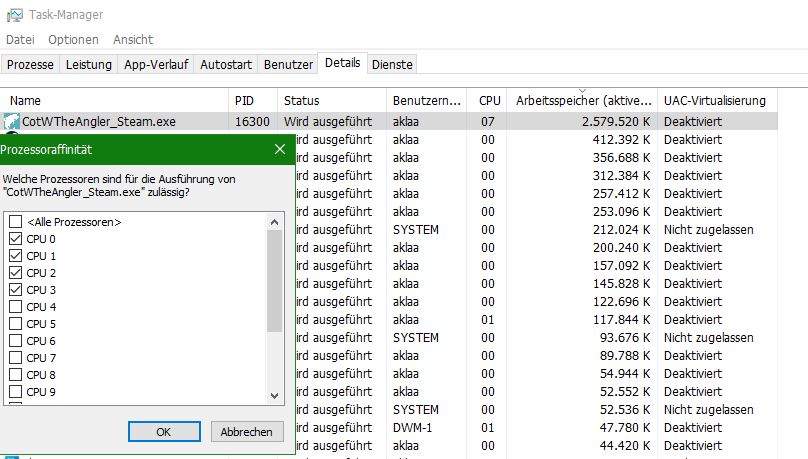
Task: Select the row with 89.788 K memory
Action: pos(536,356)
